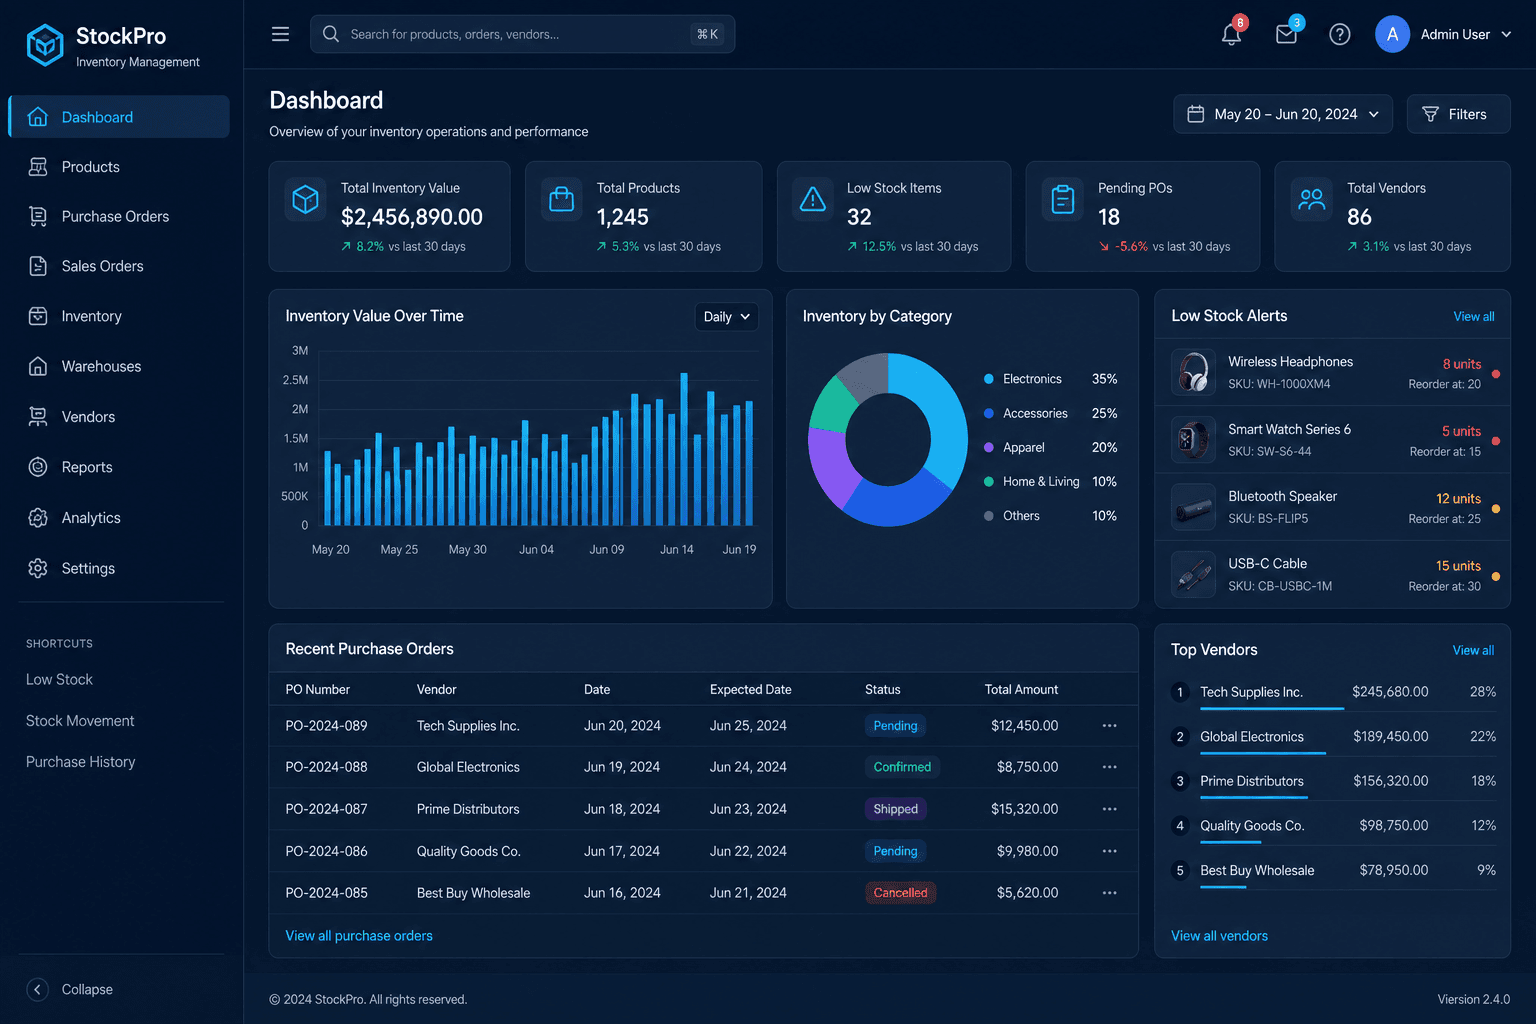Open the messages envelope icon
Viewport: 1536px width, 1024px height.
(x=1287, y=34)
